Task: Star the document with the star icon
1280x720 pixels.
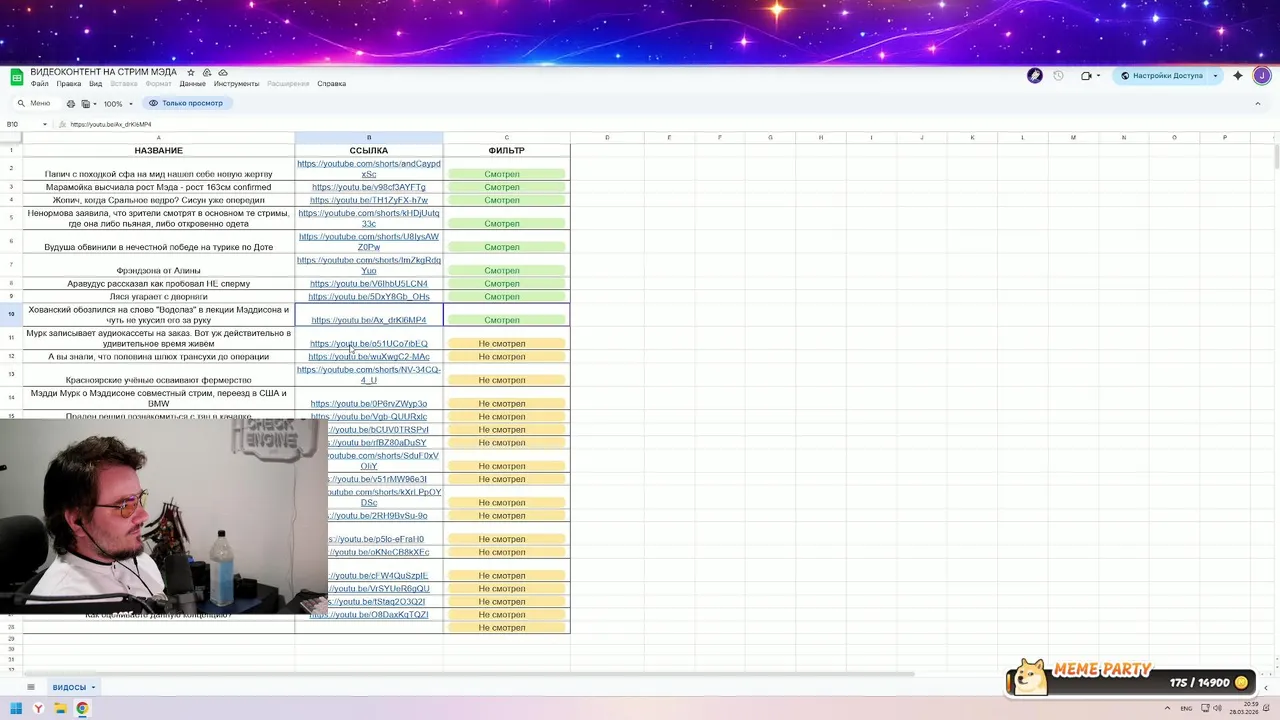Action: click(x=191, y=73)
